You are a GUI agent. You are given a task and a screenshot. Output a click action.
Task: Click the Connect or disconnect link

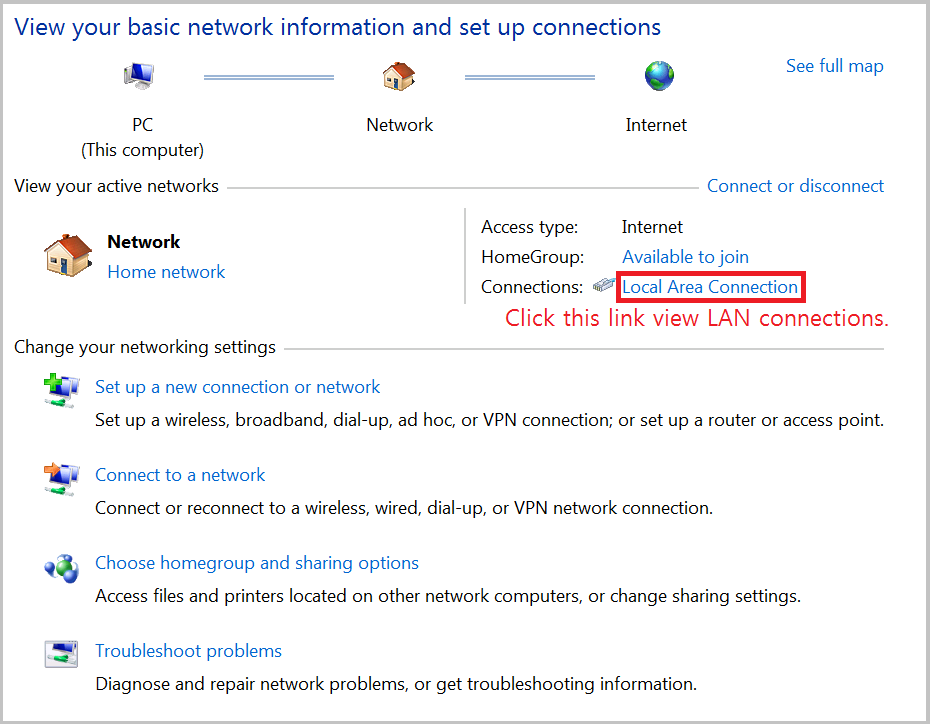(795, 186)
